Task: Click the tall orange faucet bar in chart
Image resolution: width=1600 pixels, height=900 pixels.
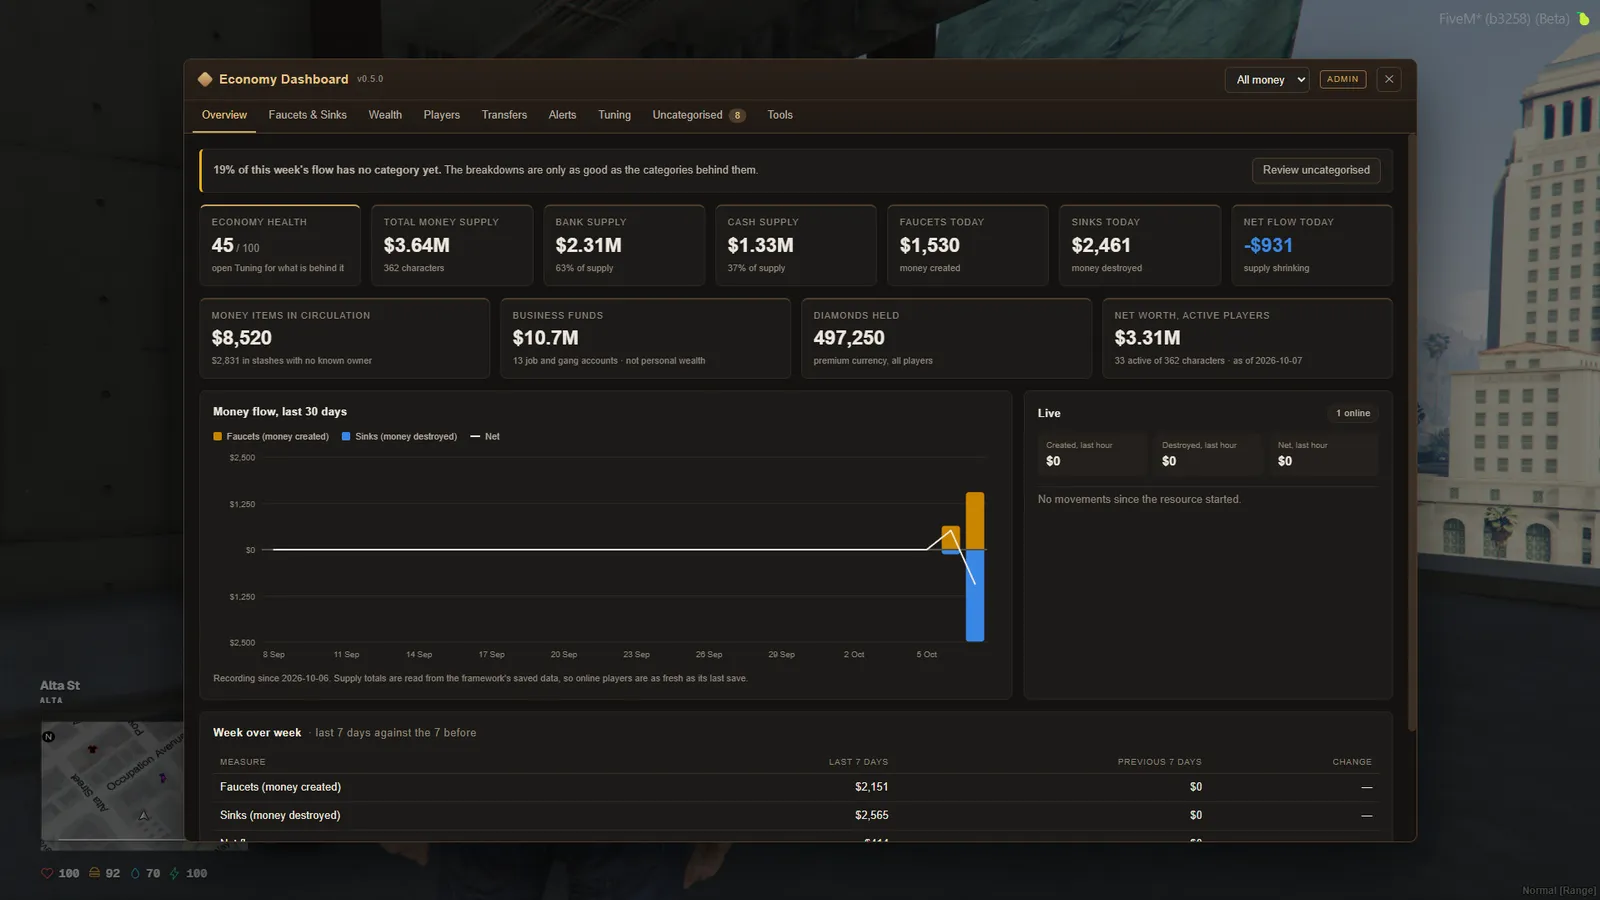Action: 974,520
